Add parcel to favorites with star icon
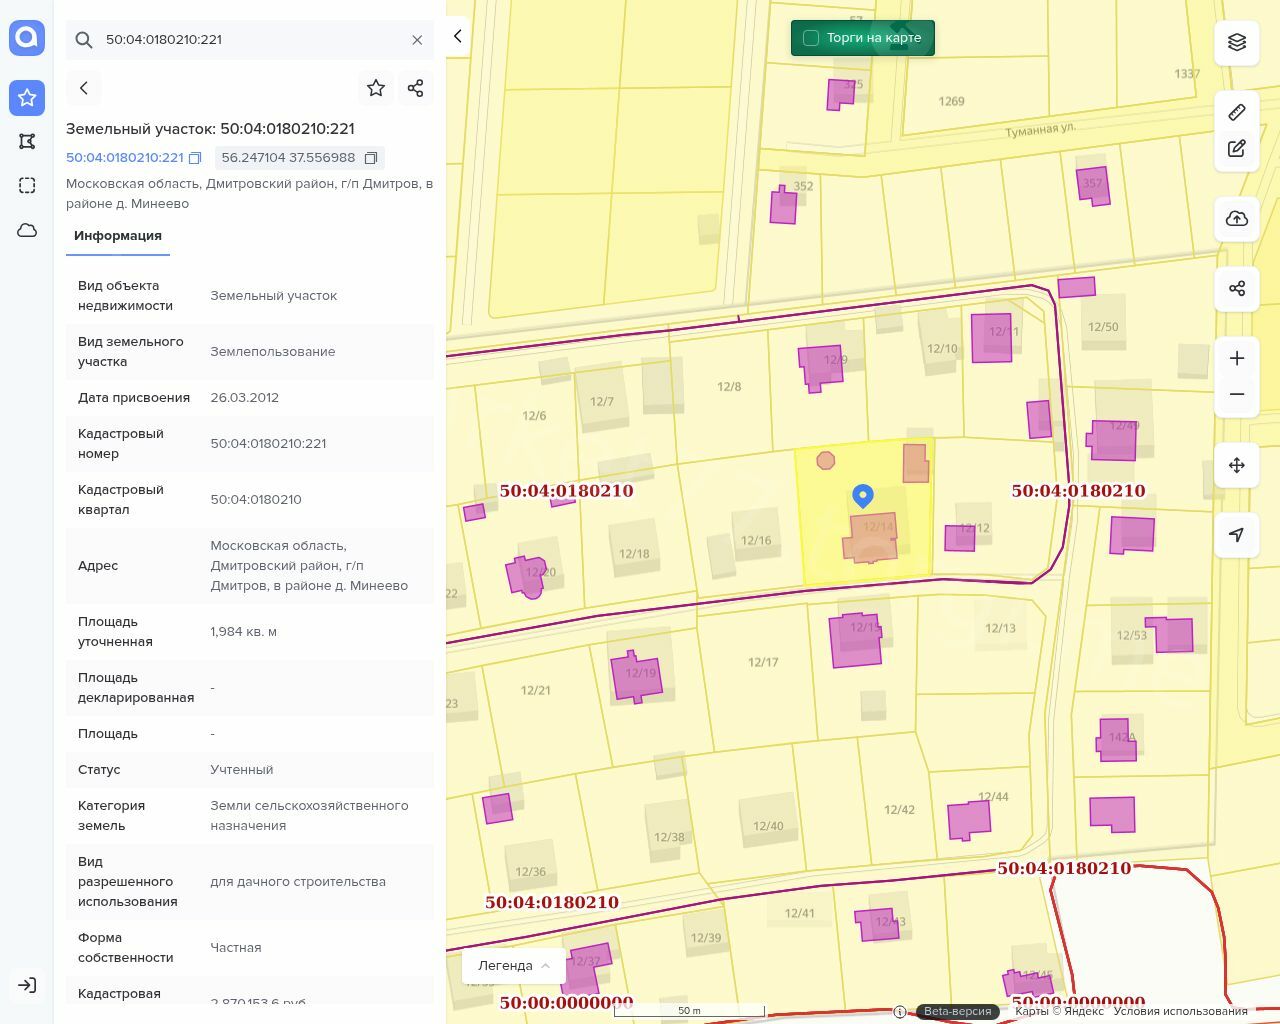 click(376, 88)
